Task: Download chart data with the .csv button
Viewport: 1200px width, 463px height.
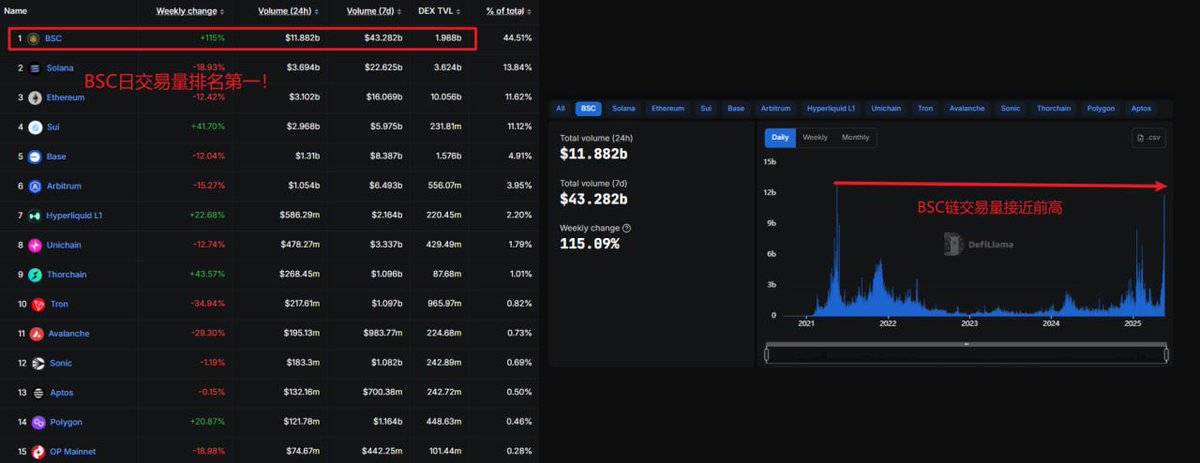Action: pyautogui.click(x=1149, y=138)
